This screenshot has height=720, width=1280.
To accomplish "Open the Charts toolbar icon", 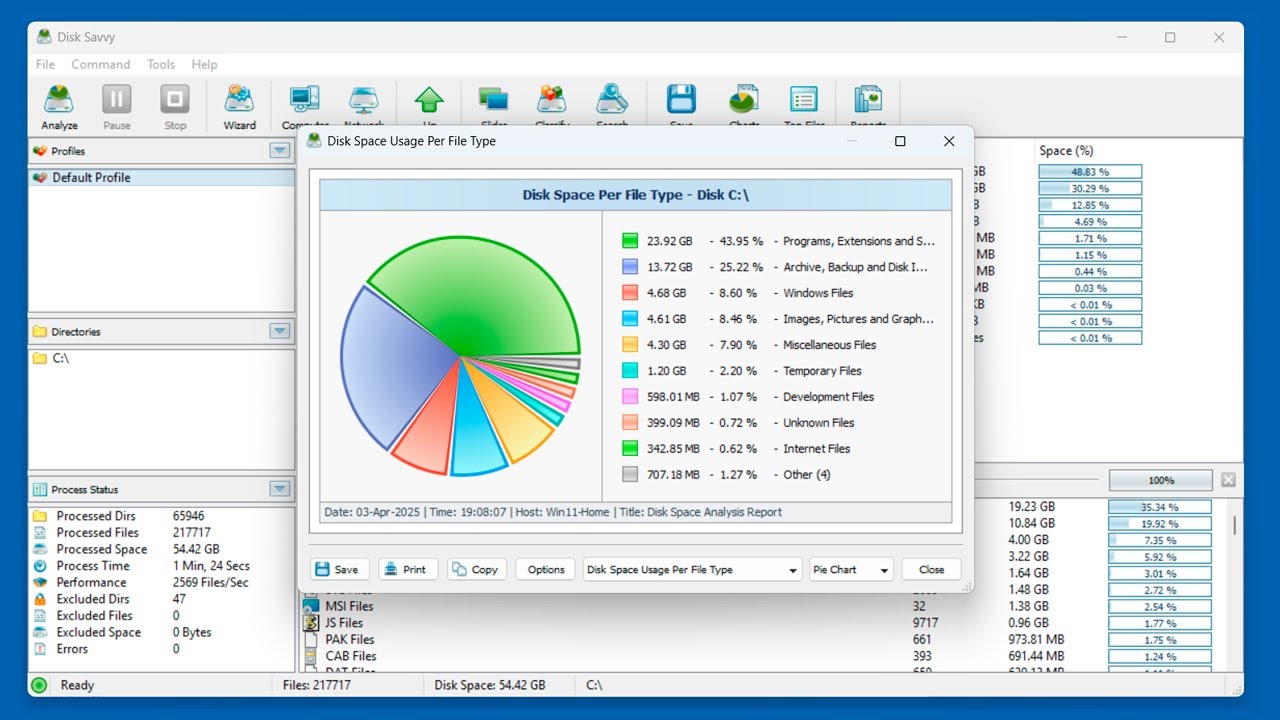I will click(x=743, y=100).
